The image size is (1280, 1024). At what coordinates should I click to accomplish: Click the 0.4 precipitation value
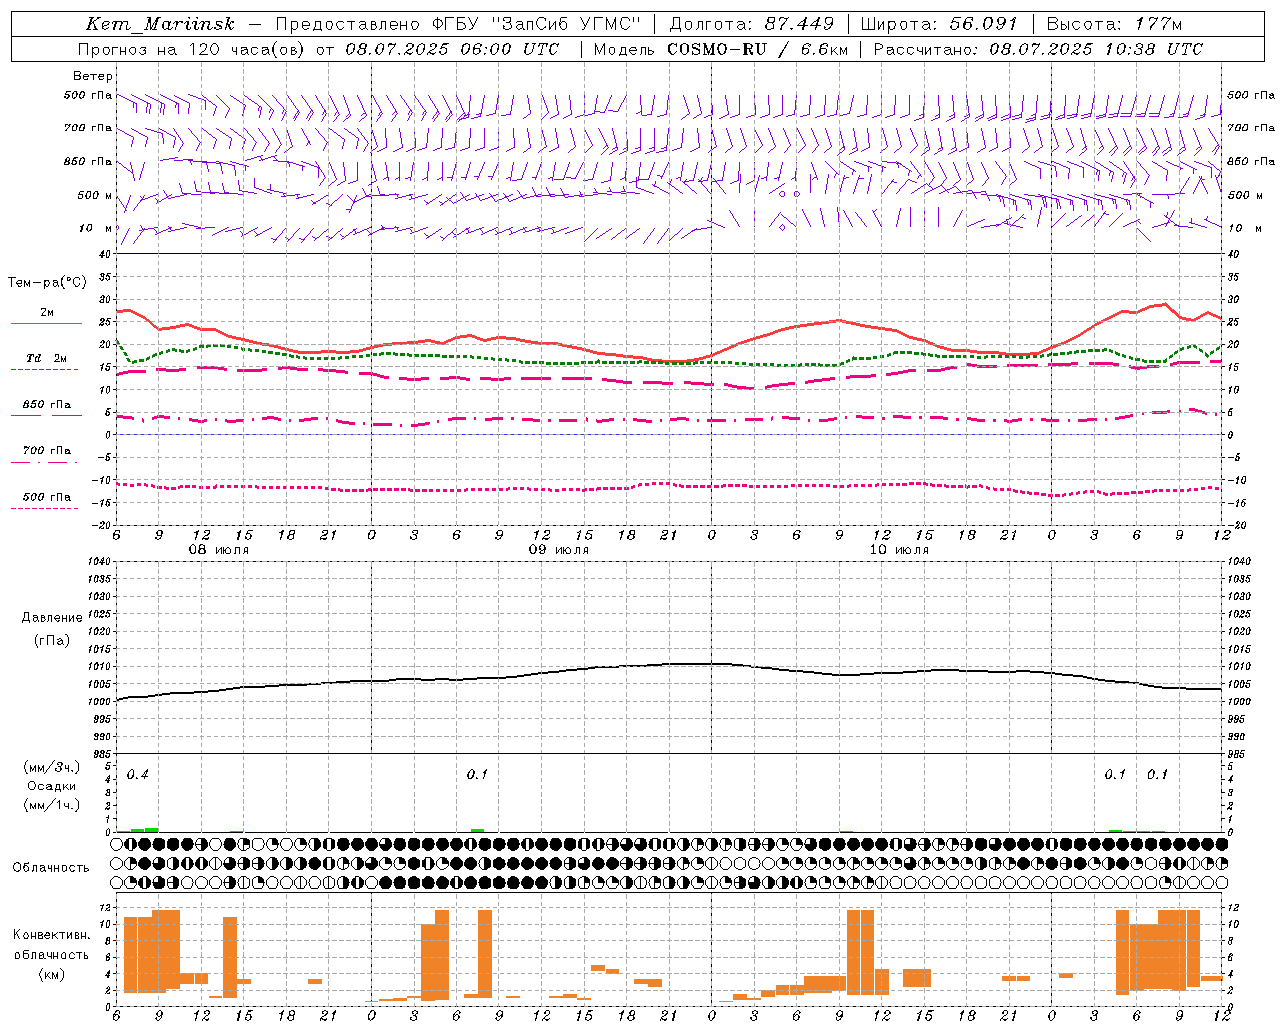click(137, 775)
